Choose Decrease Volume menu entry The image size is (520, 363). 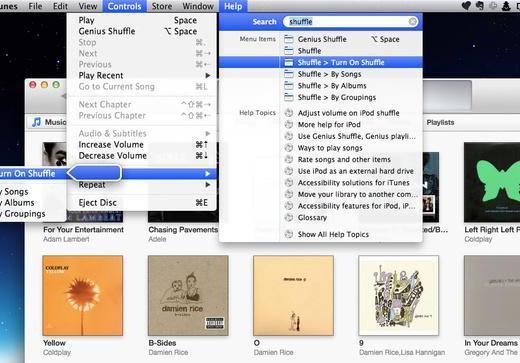[142, 156]
